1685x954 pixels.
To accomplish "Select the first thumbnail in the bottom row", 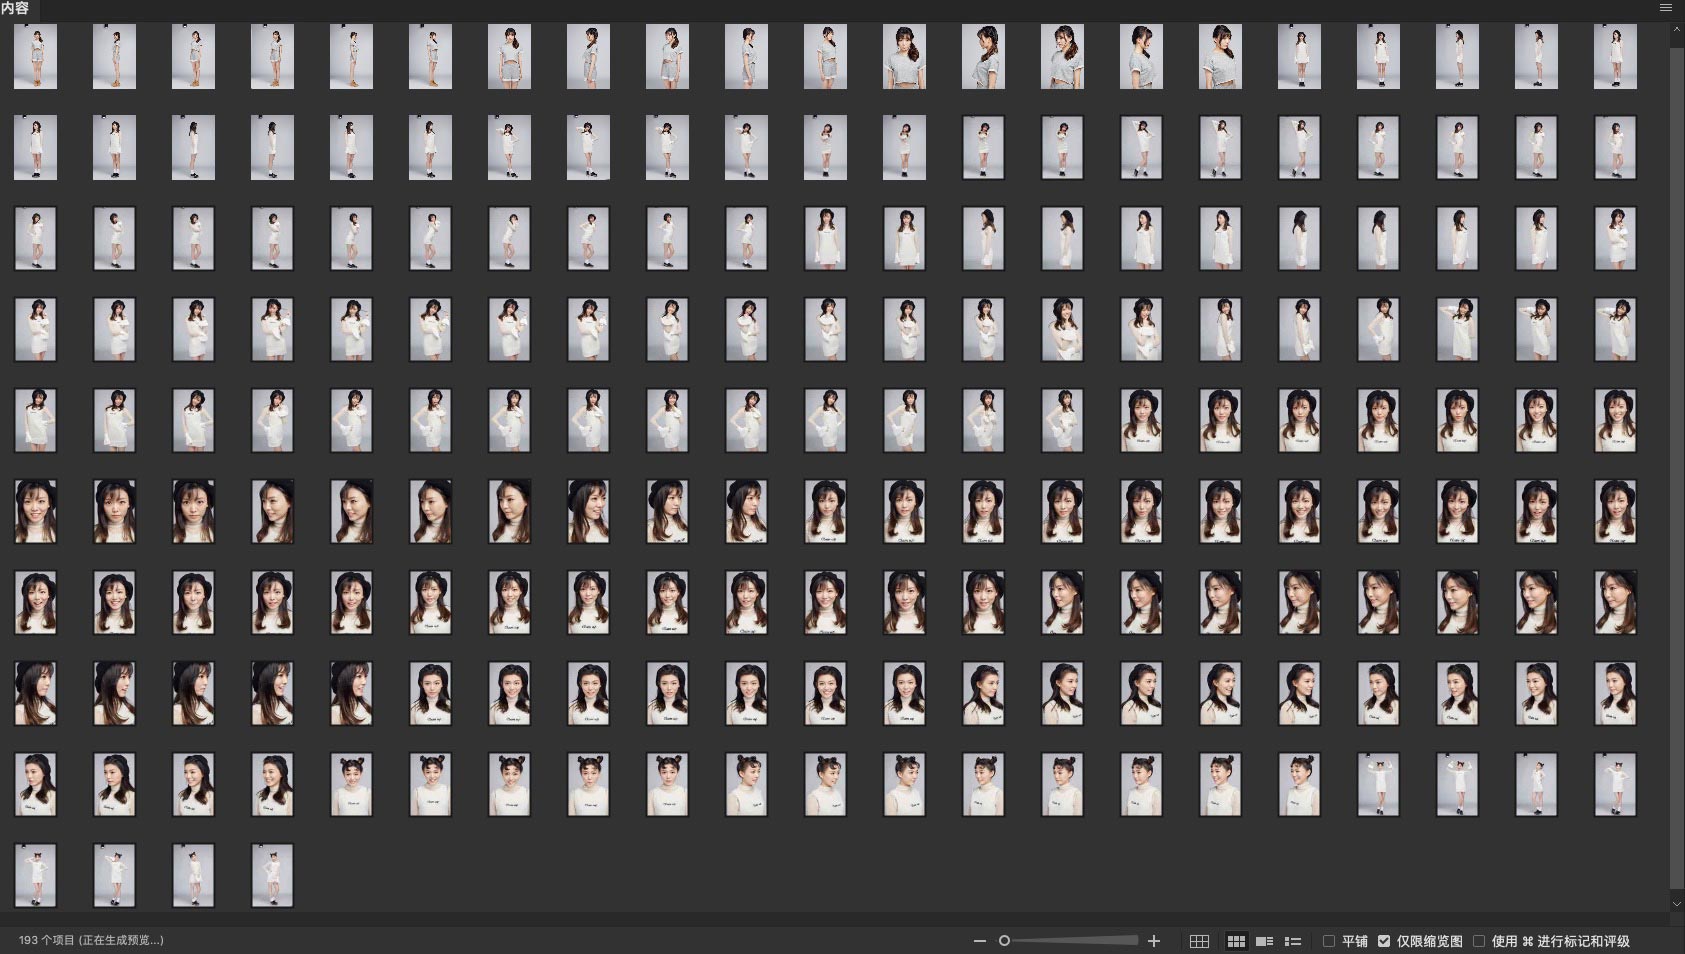I will tap(35, 875).
